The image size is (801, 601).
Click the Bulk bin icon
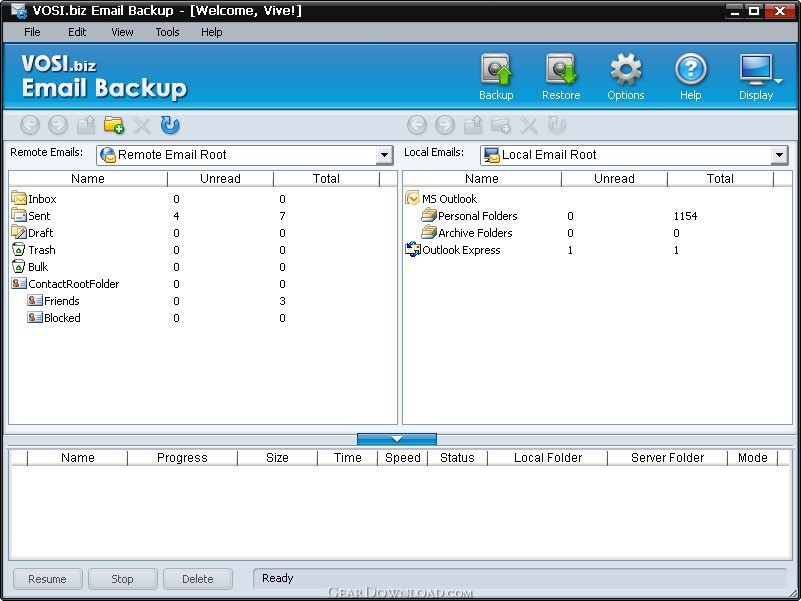tap(18, 266)
